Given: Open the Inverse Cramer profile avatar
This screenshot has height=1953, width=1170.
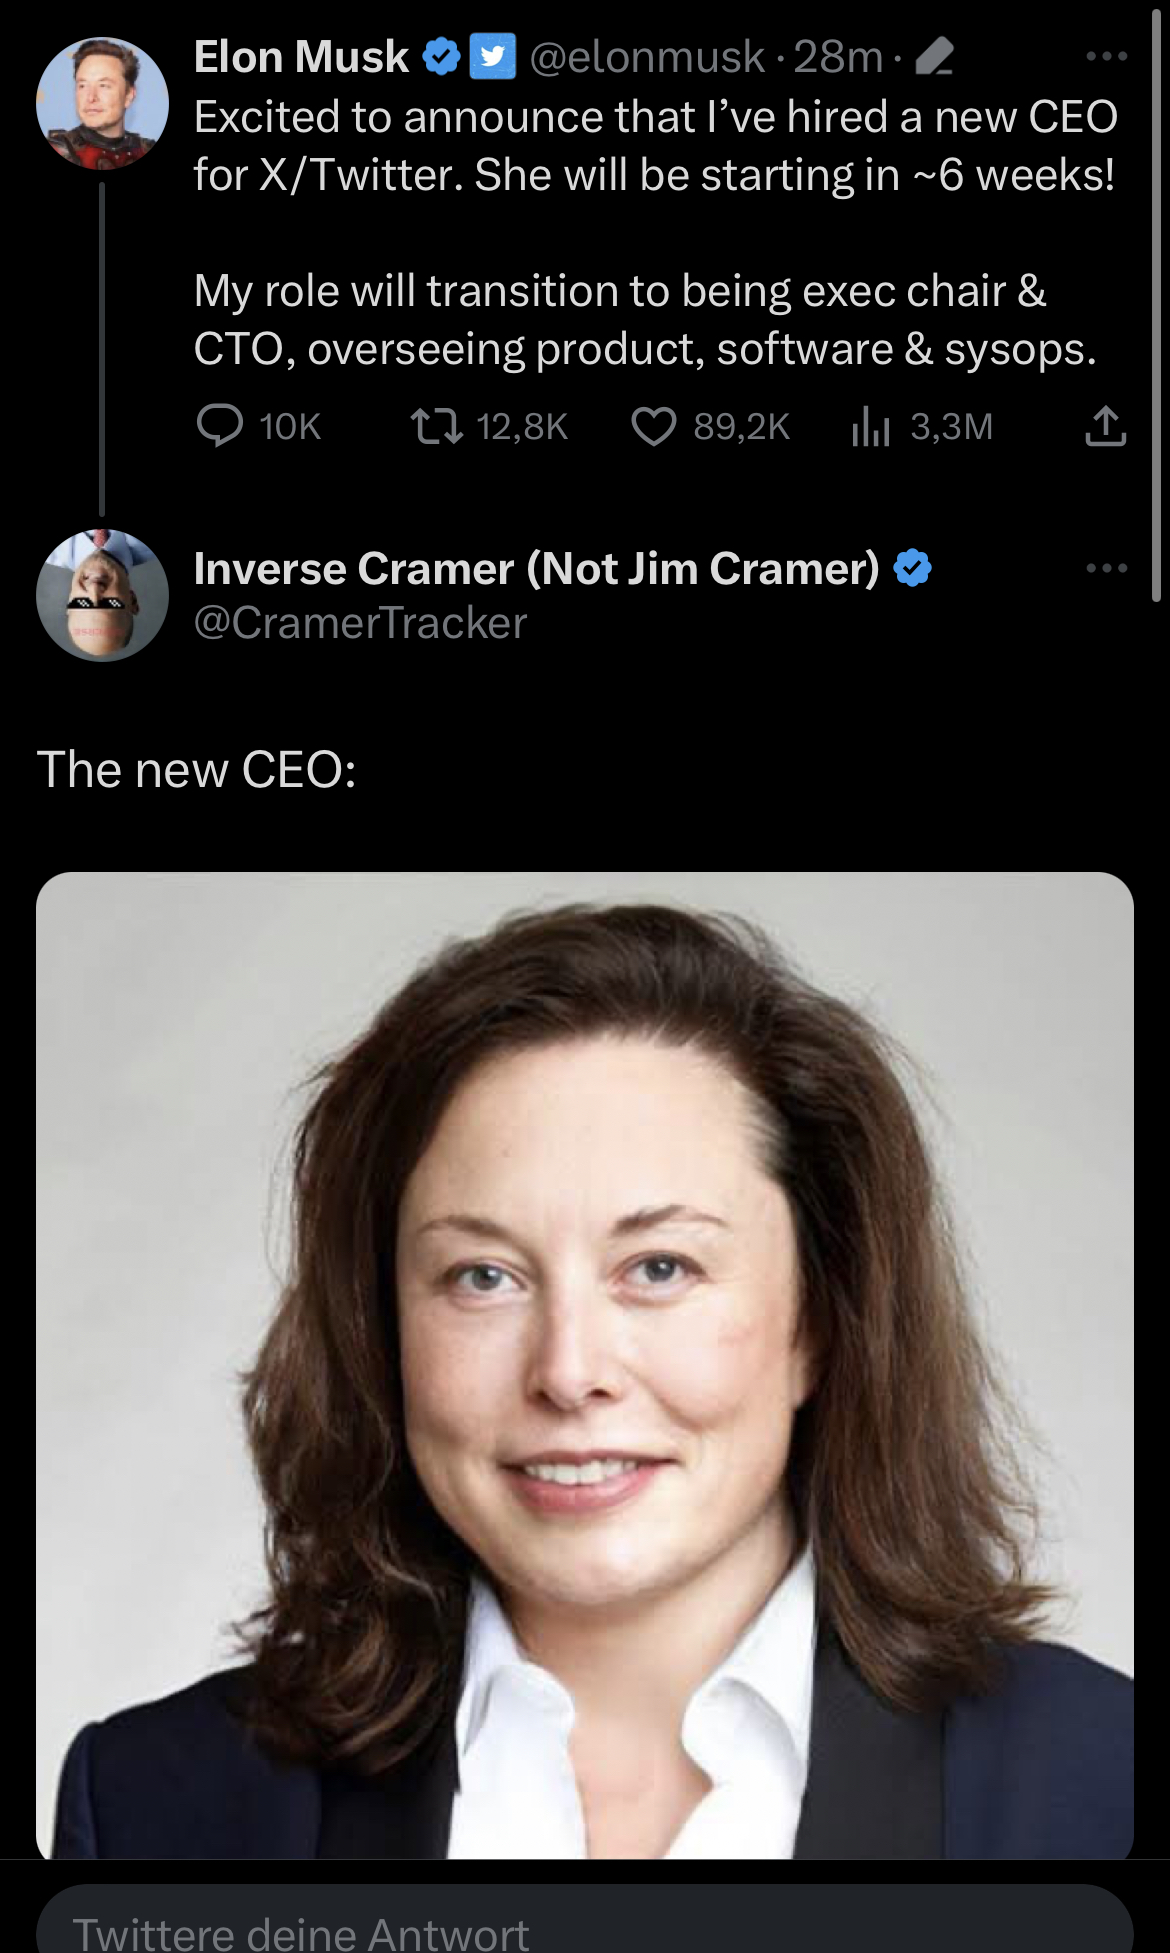Looking at the screenshot, I should pyautogui.click(x=102, y=595).
